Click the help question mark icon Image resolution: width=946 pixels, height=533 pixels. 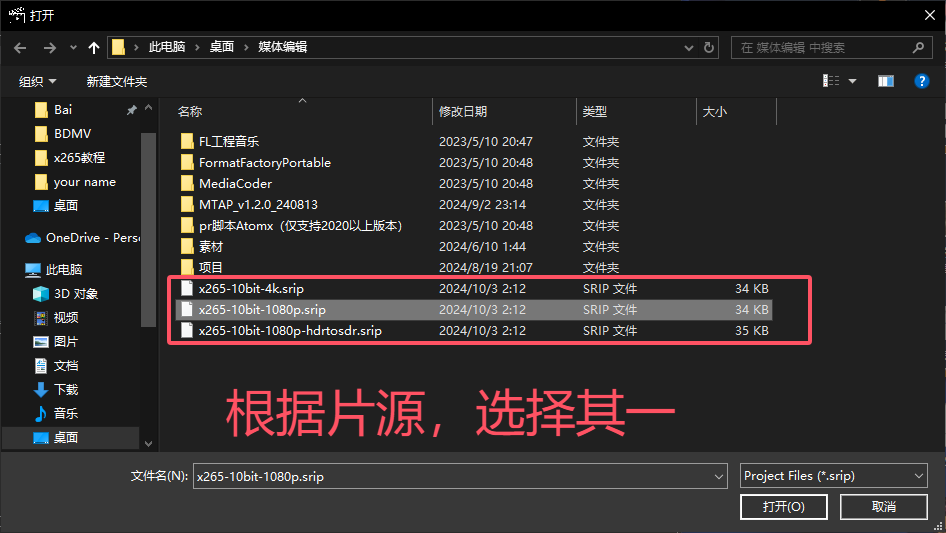point(922,81)
